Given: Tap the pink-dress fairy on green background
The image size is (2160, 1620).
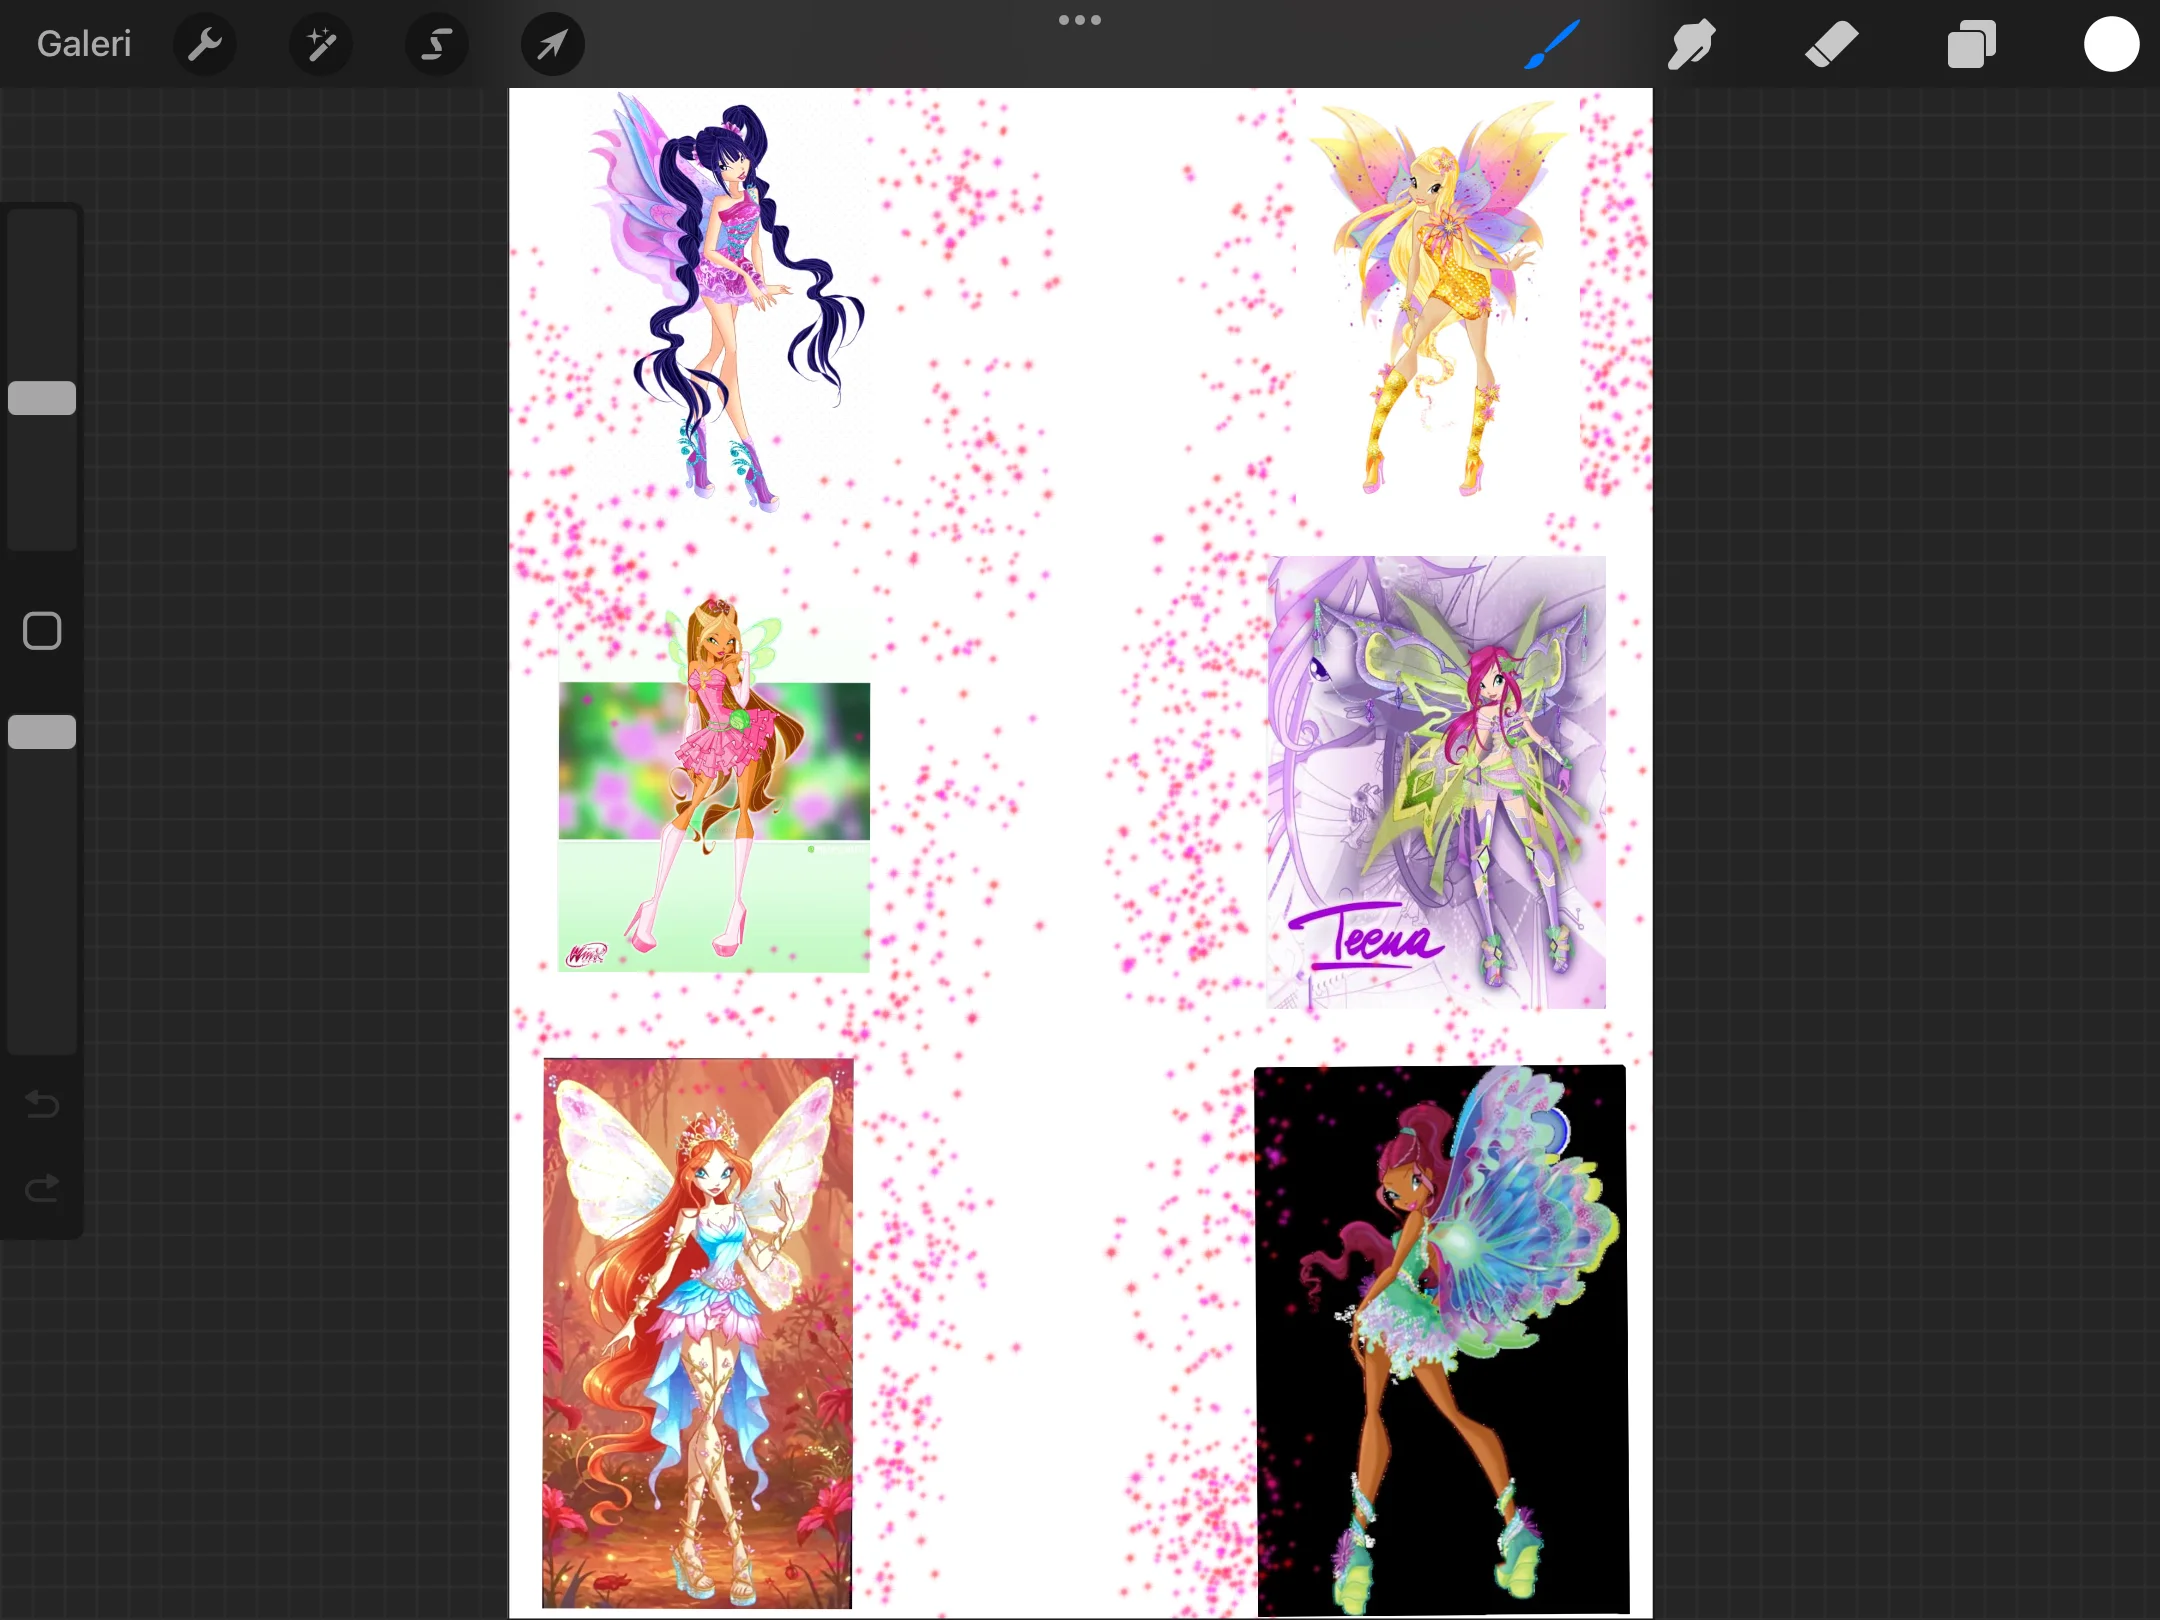Looking at the screenshot, I should tap(714, 785).
